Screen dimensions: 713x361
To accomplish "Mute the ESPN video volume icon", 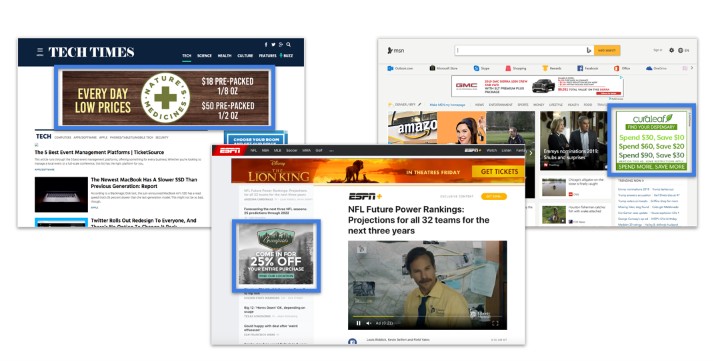I will 369,323.
